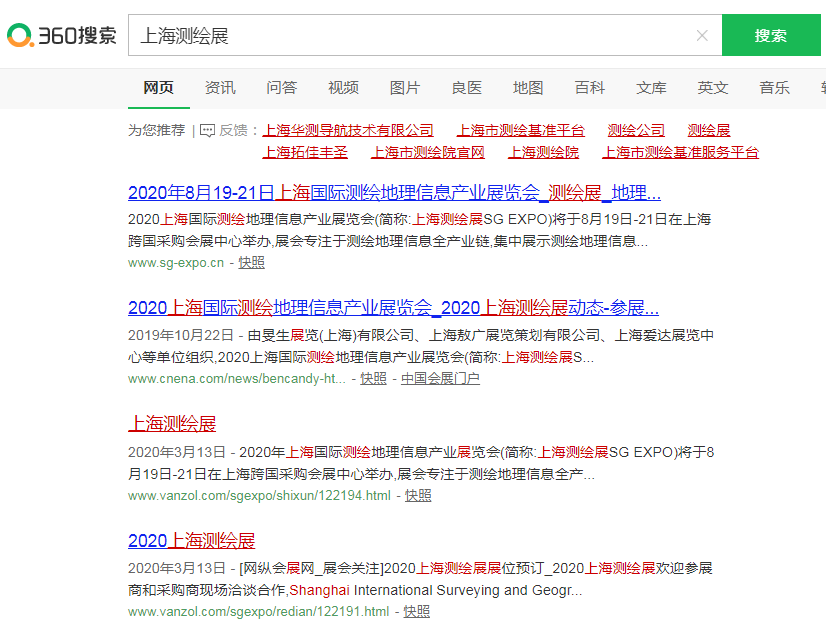Open the 文库 tab
Screen dimensions: 826x641
pos(652,87)
